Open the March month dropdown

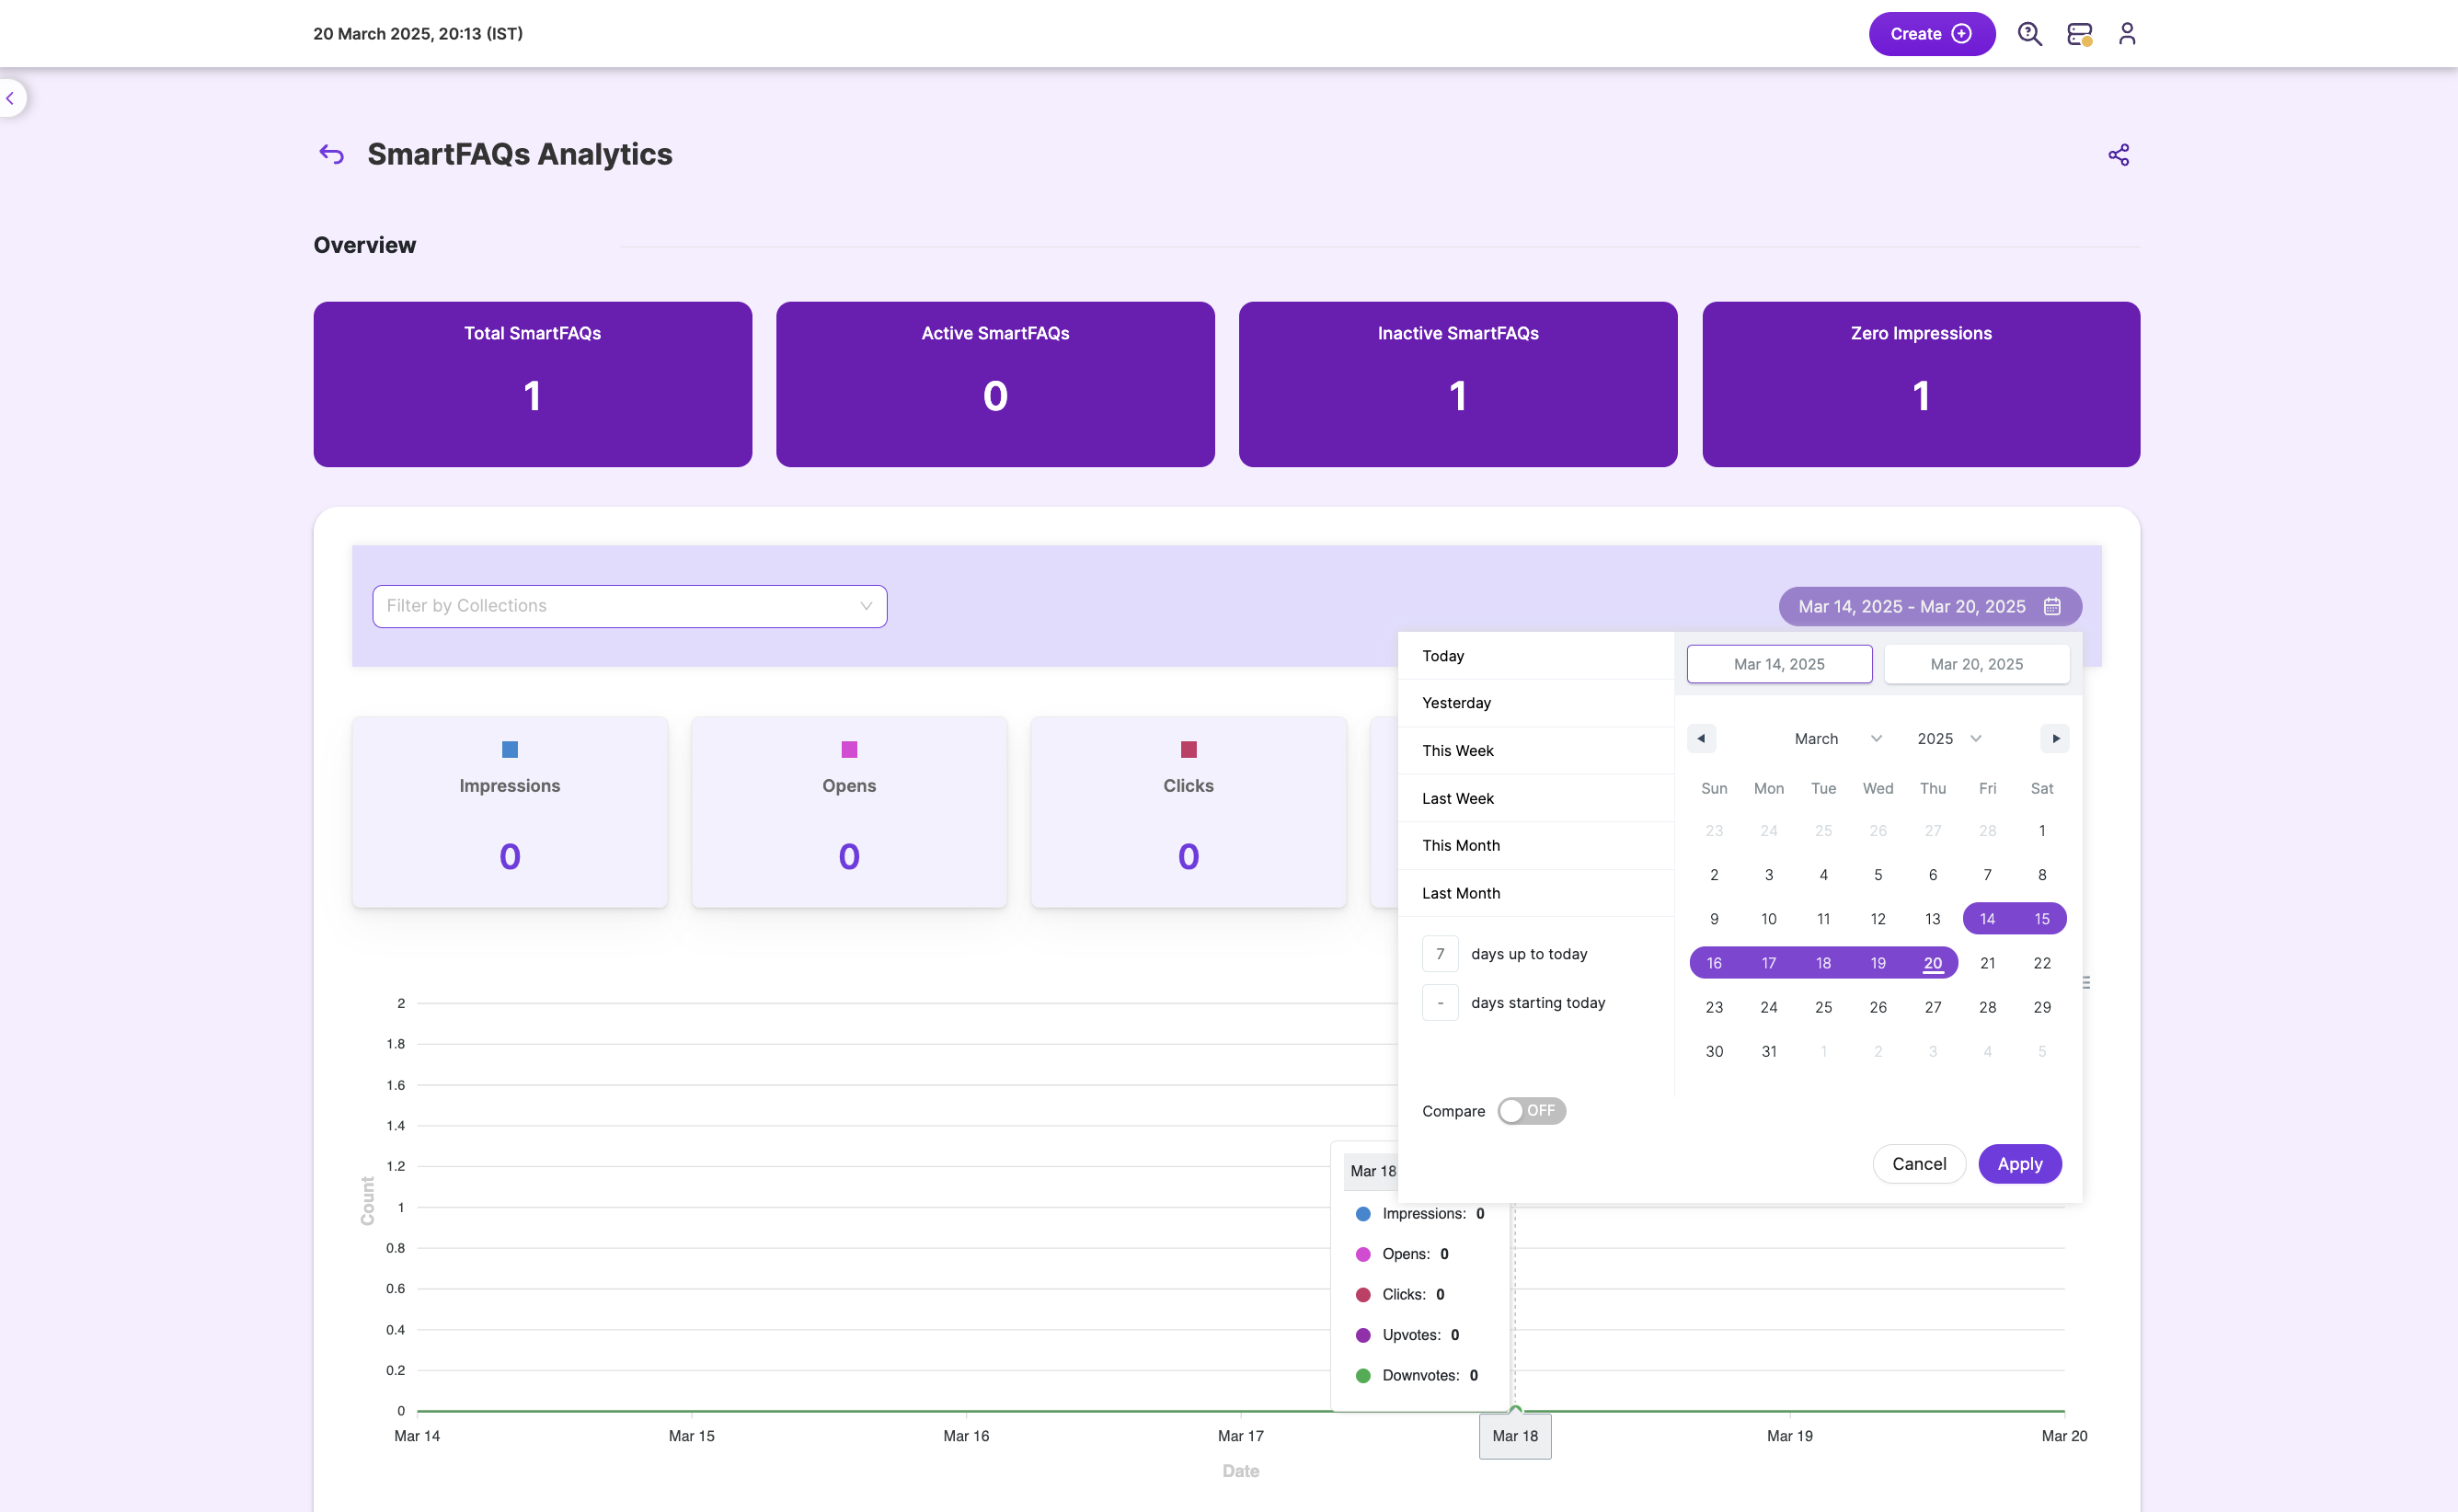tap(1837, 739)
